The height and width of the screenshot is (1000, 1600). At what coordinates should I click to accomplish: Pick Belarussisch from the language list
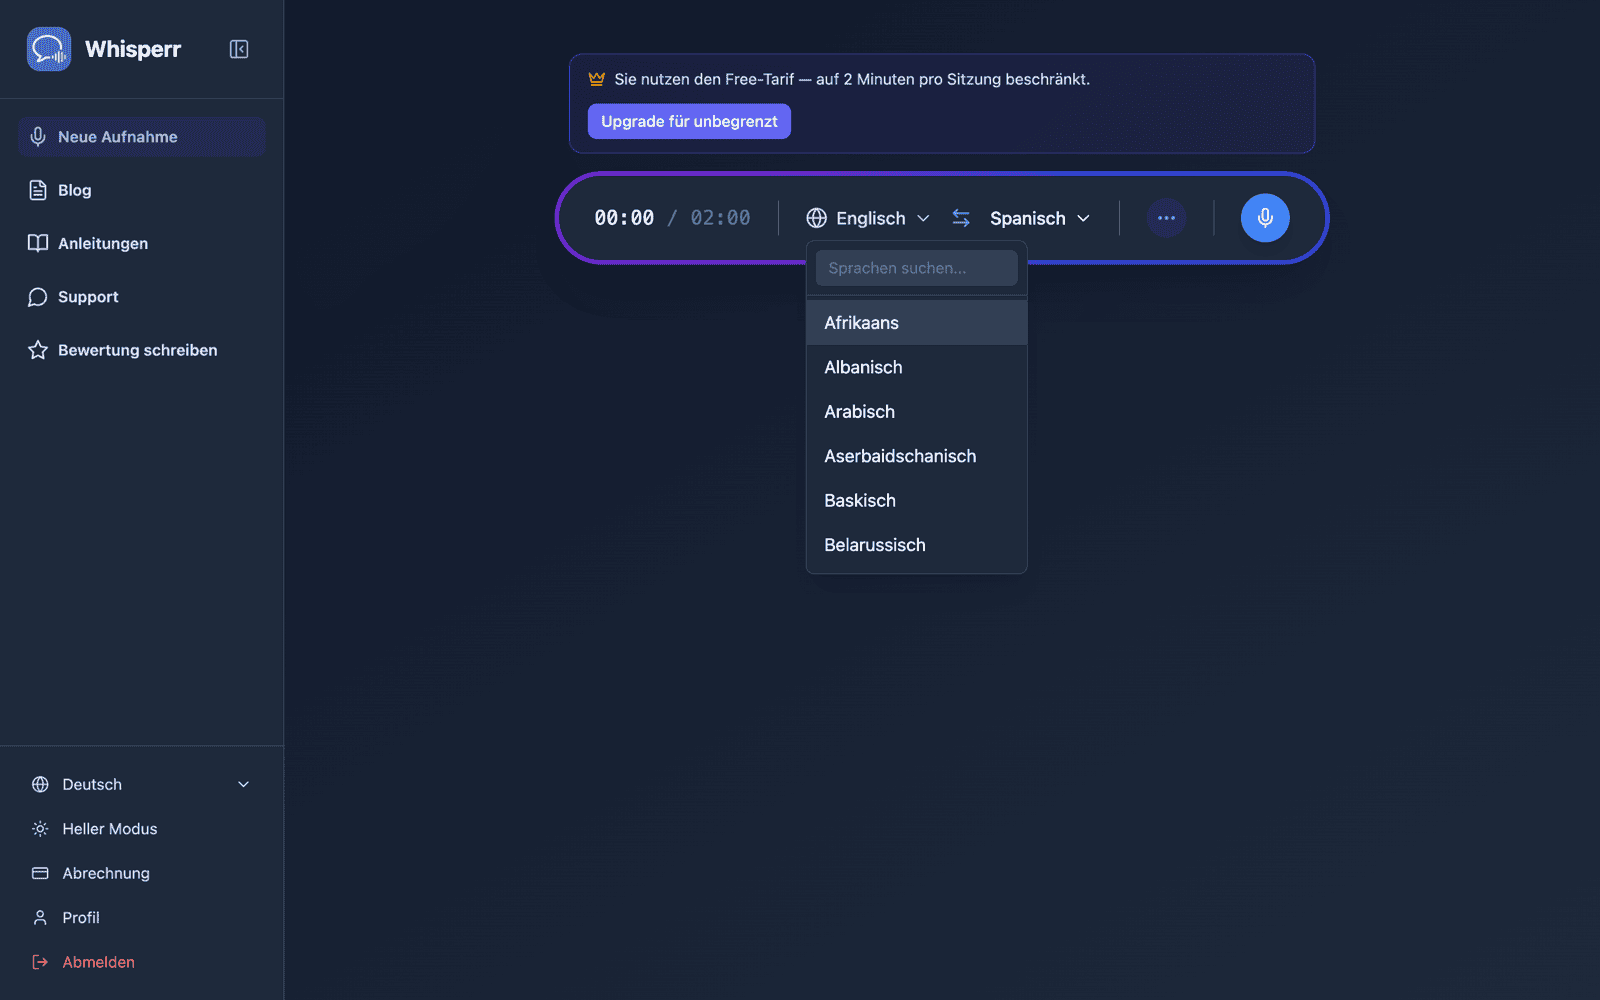[917, 545]
